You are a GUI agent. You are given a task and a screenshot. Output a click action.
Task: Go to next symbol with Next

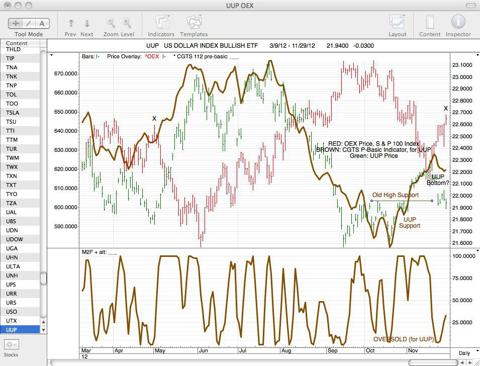pos(87,23)
